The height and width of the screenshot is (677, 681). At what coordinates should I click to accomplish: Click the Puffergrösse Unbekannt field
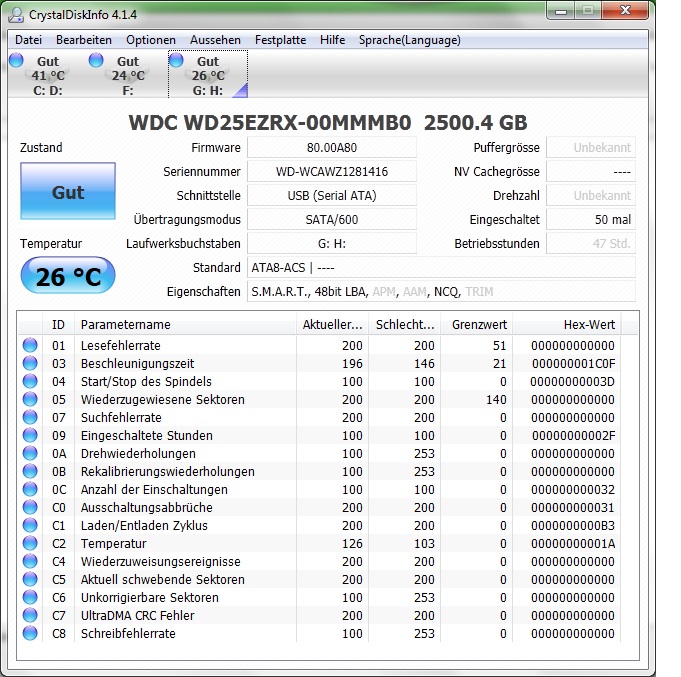click(x=591, y=148)
